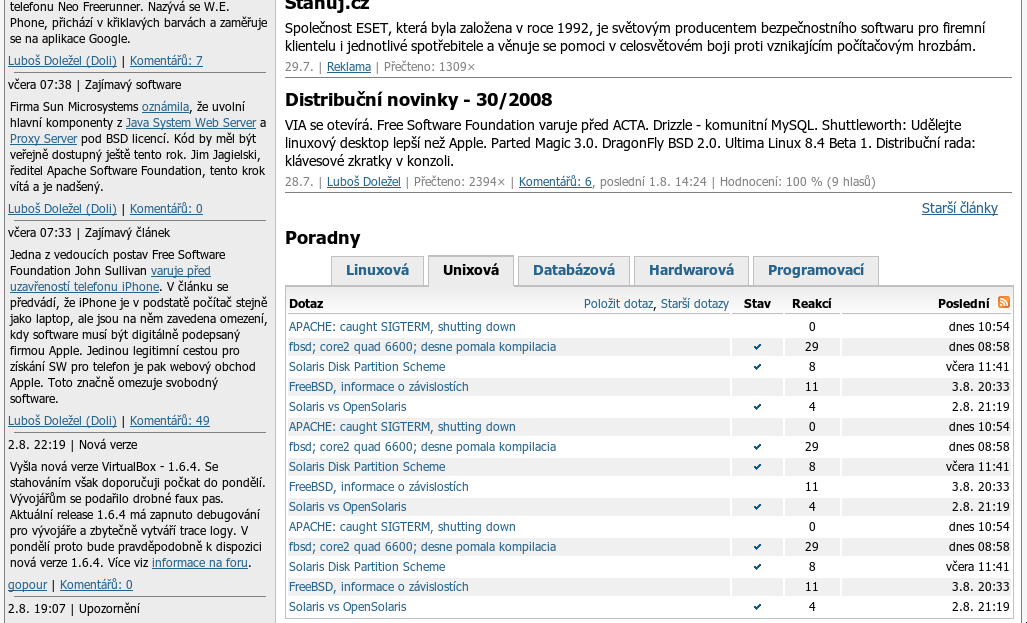
Task: Open the informace na foru link
Action: pos(200,563)
